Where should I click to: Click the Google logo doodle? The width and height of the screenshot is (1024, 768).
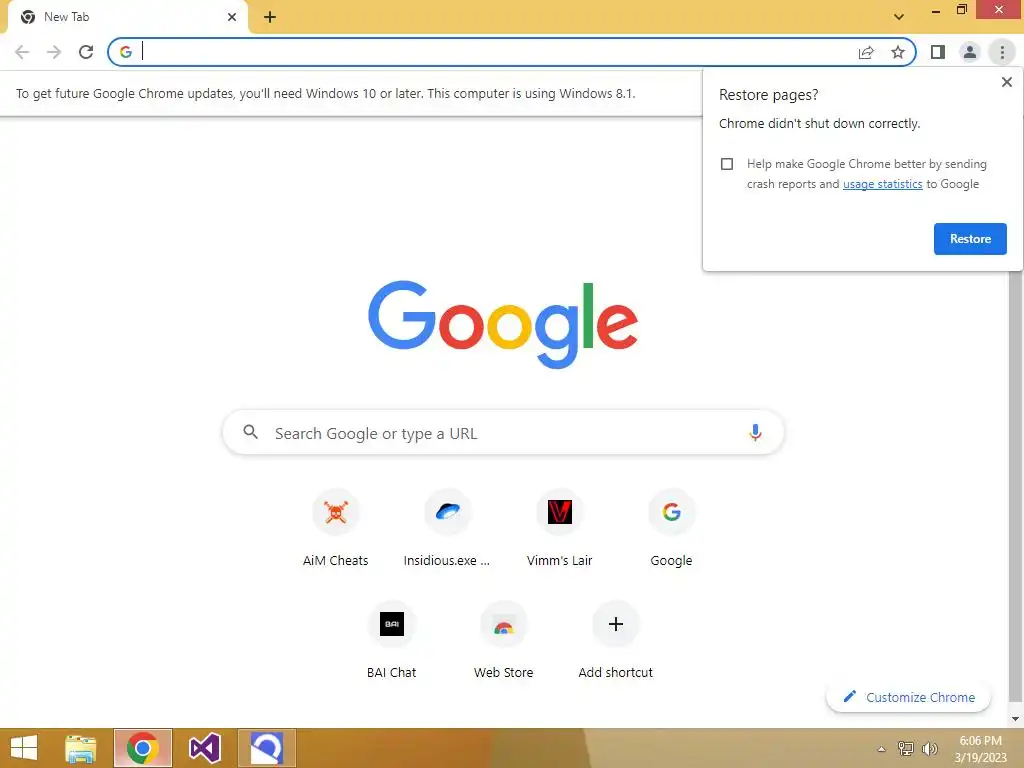point(503,324)
